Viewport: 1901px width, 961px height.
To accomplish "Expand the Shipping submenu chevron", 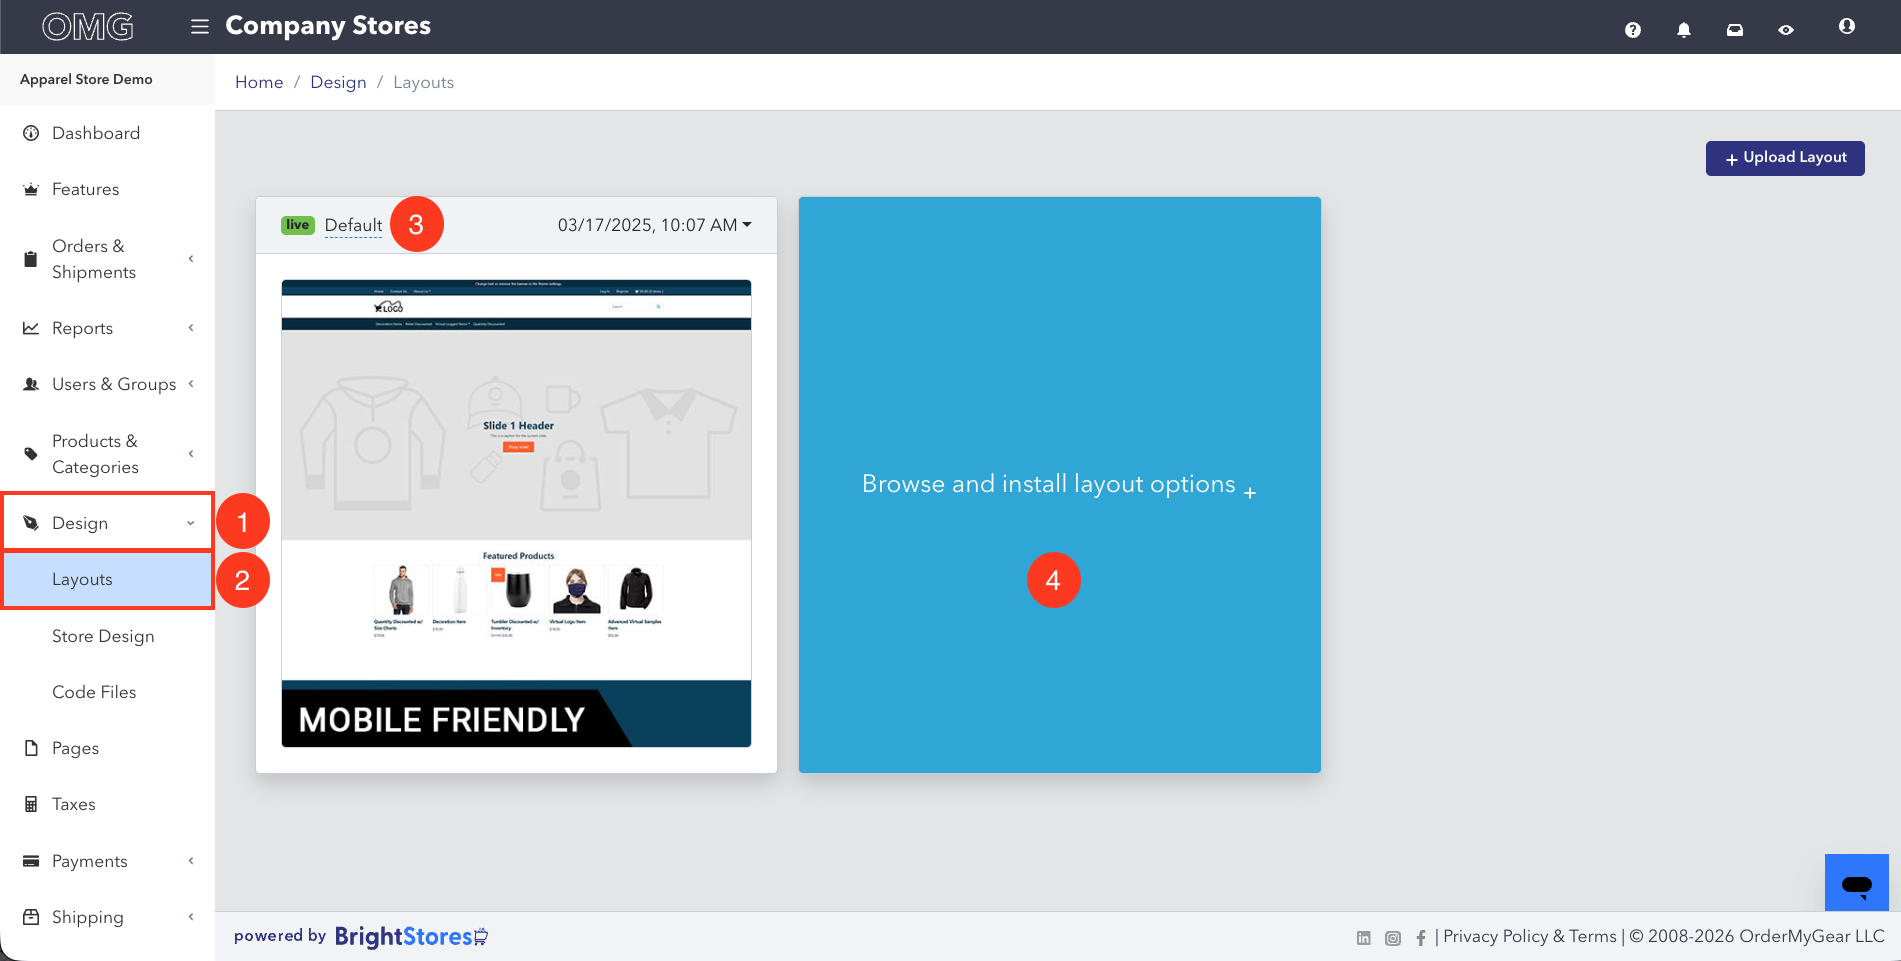I will point(191,917).
